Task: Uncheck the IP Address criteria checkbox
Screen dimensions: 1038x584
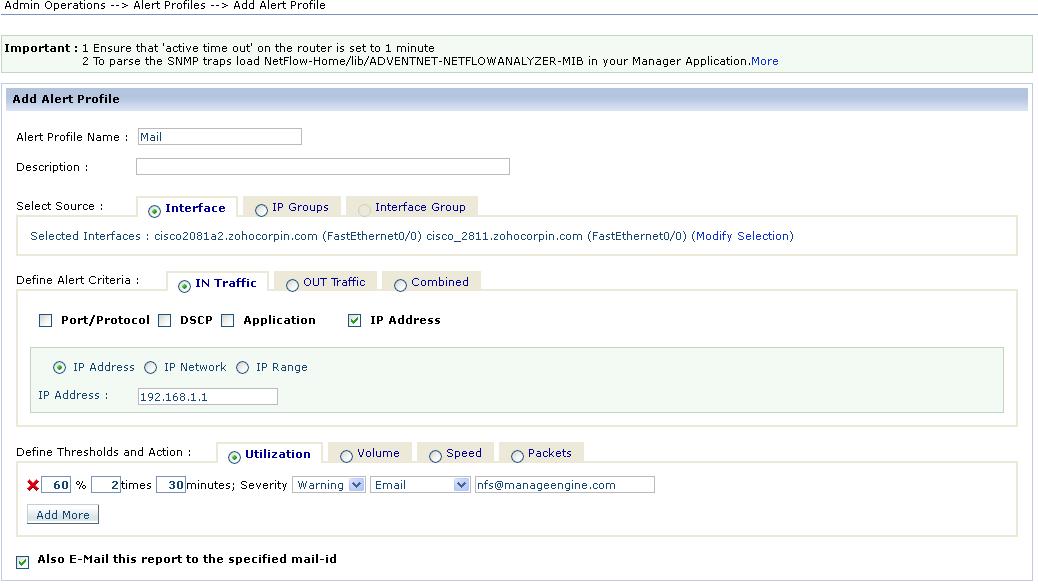Action: pyautogui.click(x=355, y=320)
